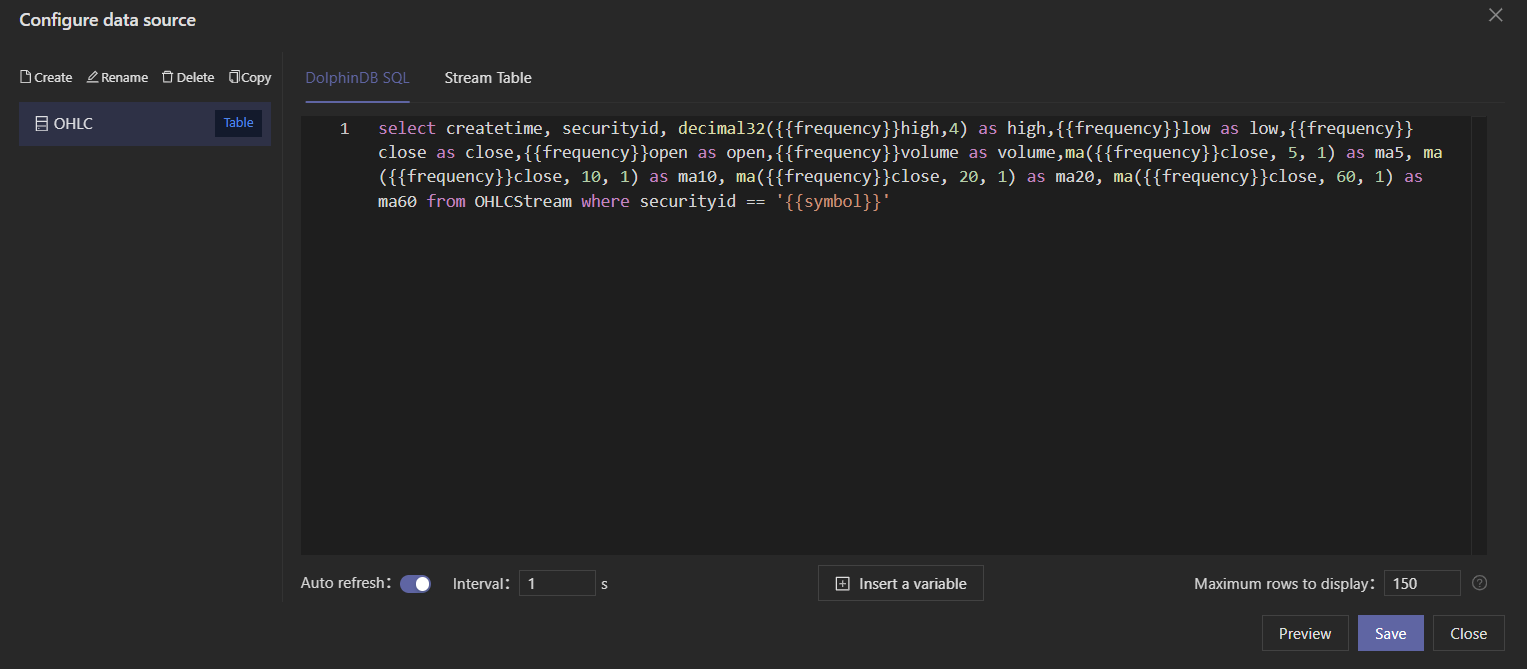Screen dimensions: 1527x669
Task: Click line number 1 in editor gutter
Action: (x=344, y=129)
